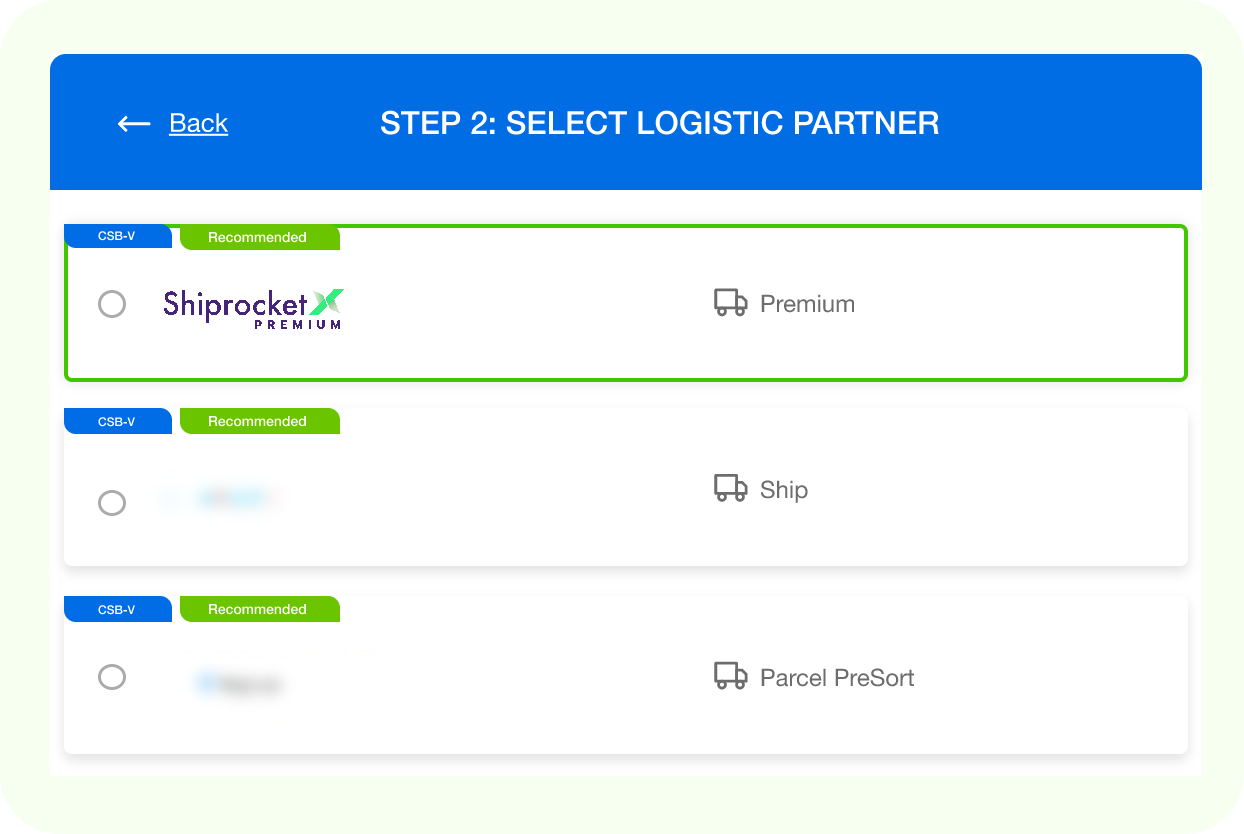The width and height of the screenshot is (1244, 834).
Task: Click the Shiprocket X Premium logo
Action: coord(254,308)
